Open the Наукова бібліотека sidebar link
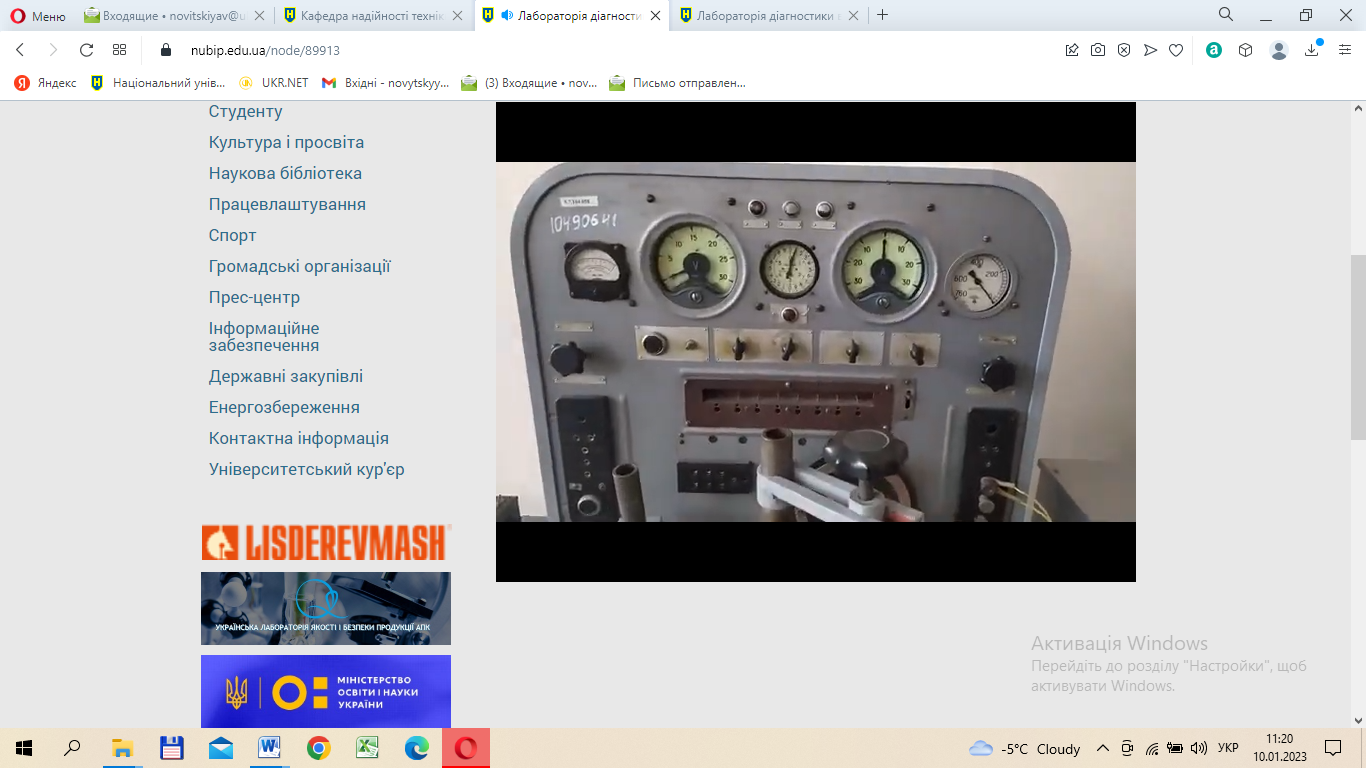1366x768 pixels. pos(285,174)
